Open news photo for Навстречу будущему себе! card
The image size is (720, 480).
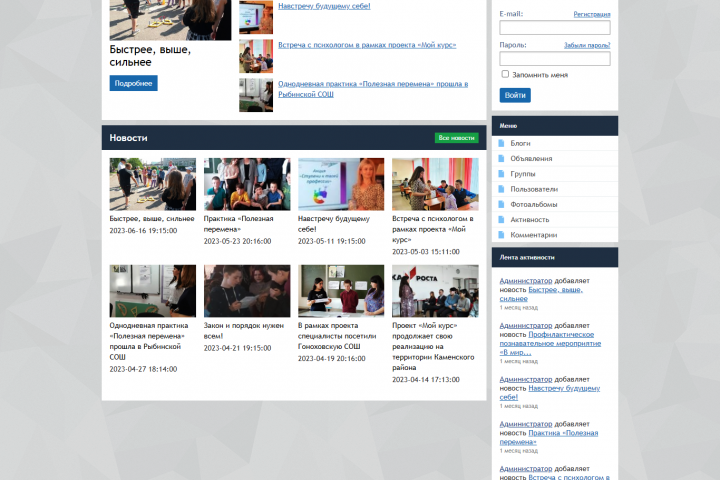click(x=341, y=184)
